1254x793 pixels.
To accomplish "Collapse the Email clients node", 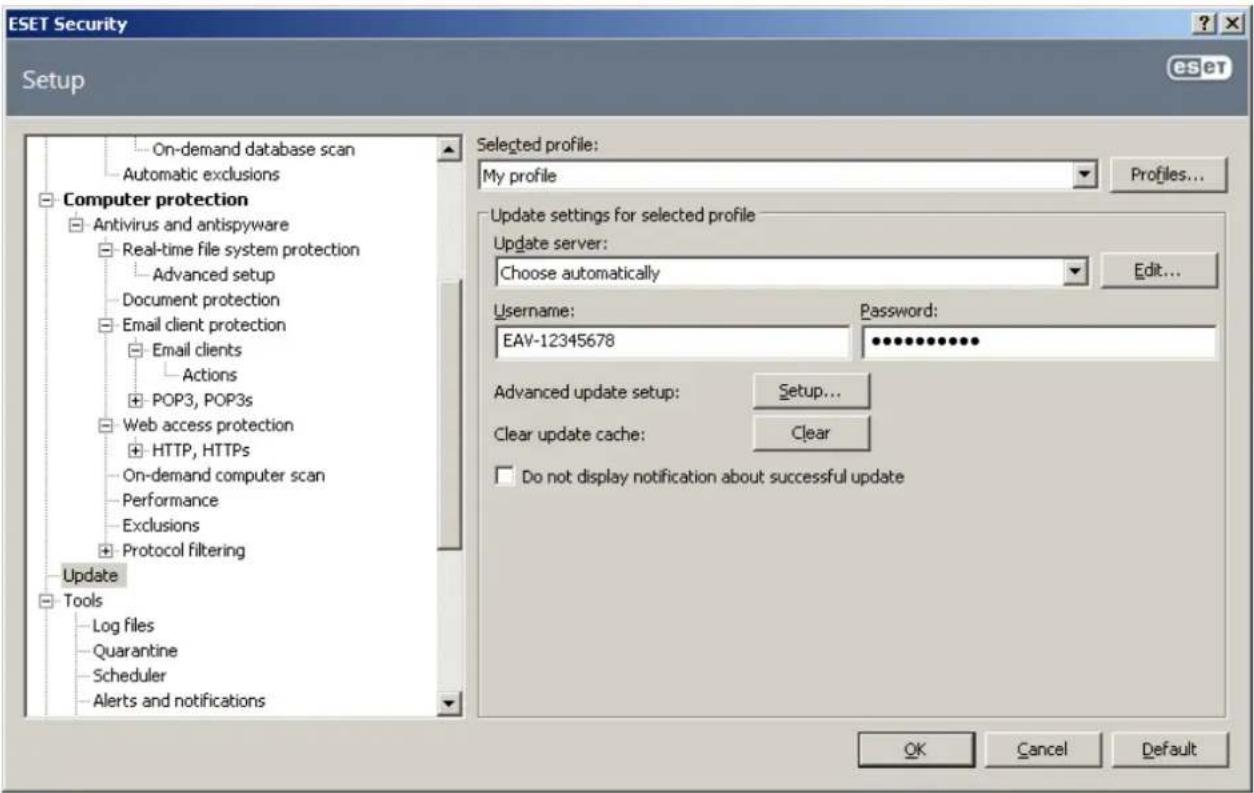I will pos(135,350).
